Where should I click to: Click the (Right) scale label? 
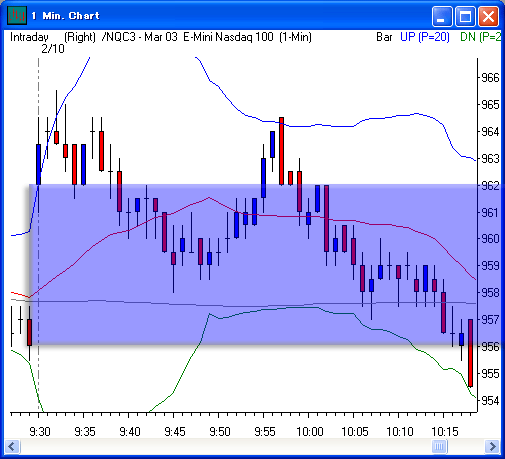pyautogui.click(x=80, y=37)
